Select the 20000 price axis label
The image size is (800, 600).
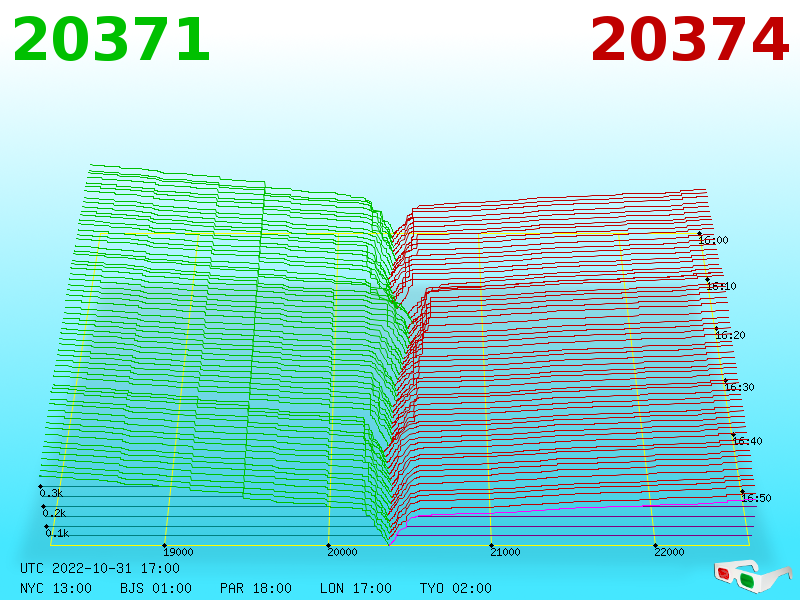[342, 552]
